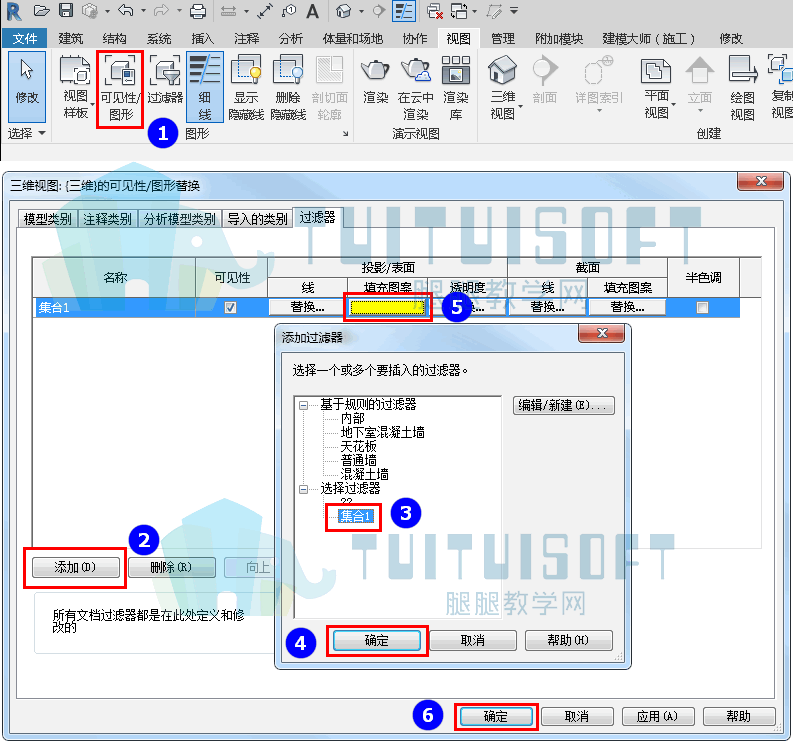Switch to the Model Categories (模型类别) tab
The width and height of the screenshot is (793, 743).
pos(48,219)
